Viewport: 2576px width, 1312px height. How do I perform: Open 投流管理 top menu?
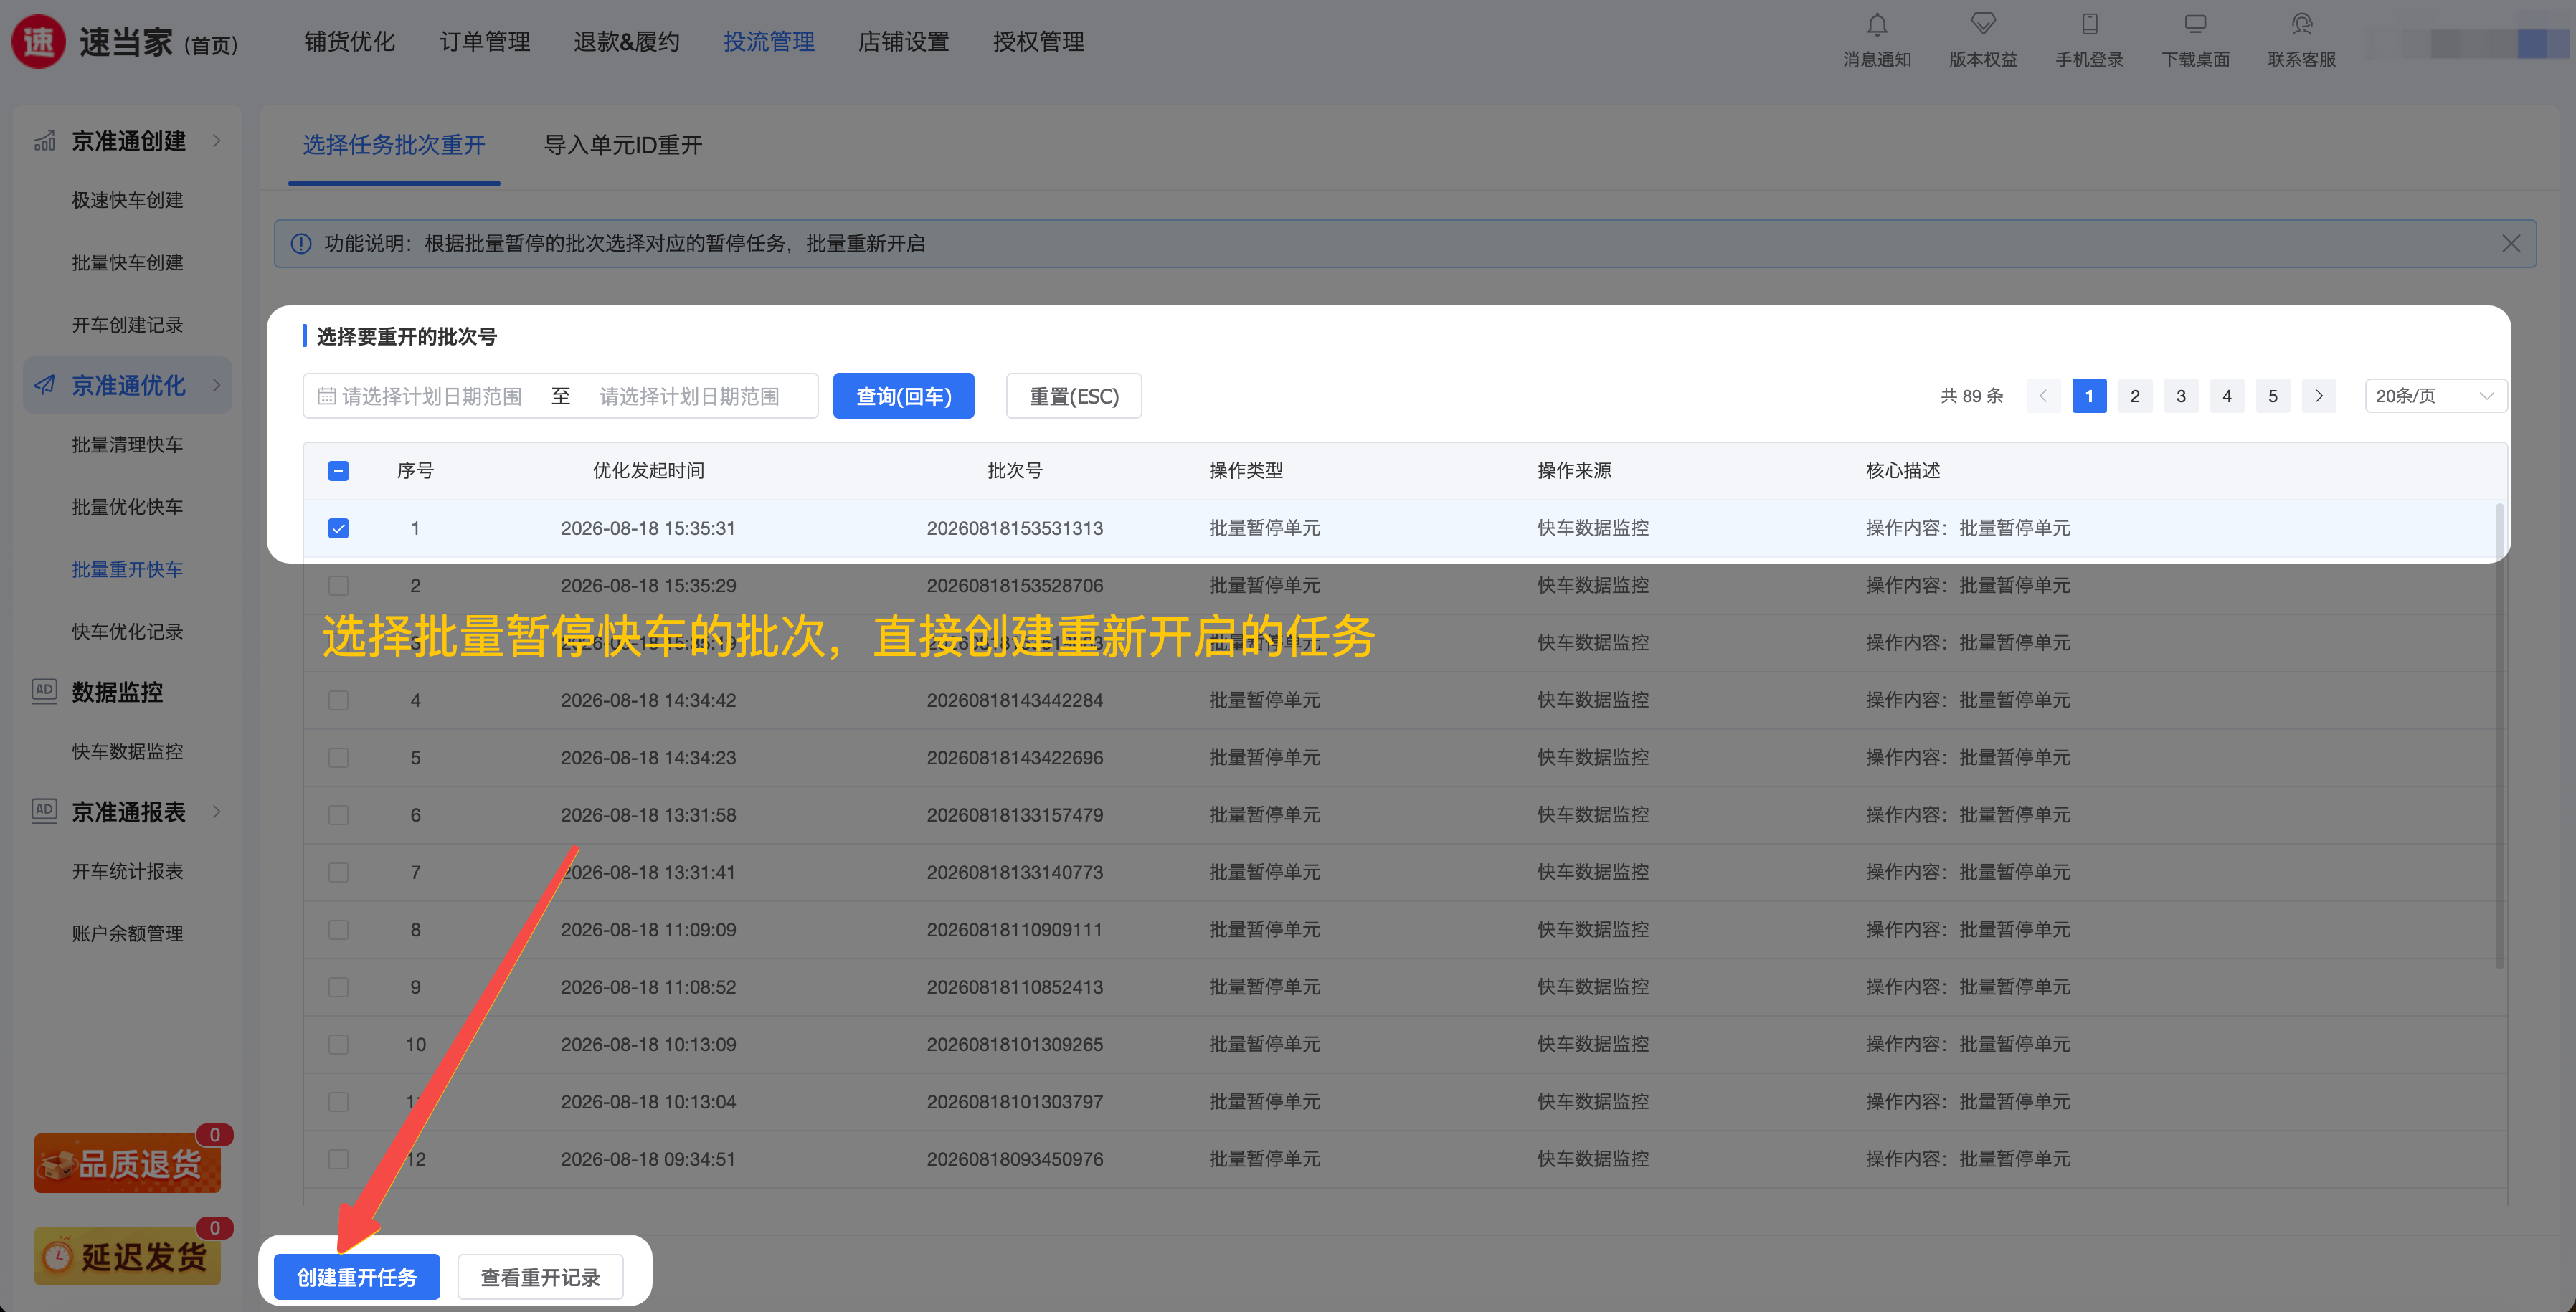pos(769,41)
